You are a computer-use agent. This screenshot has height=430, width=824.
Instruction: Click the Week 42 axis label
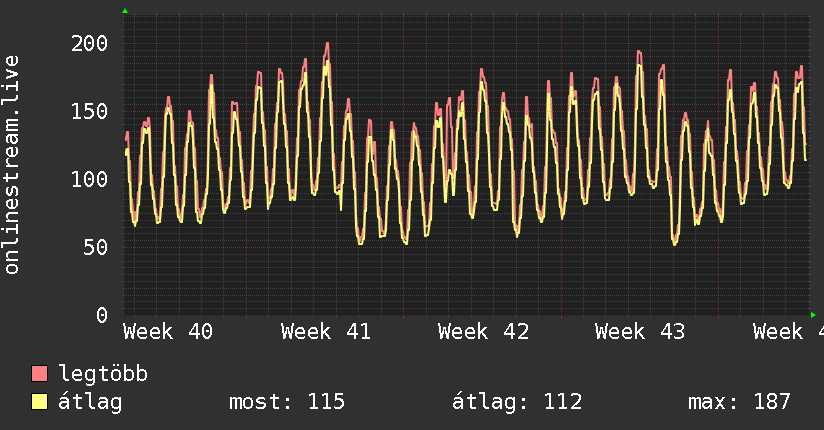tap(483, 332)
